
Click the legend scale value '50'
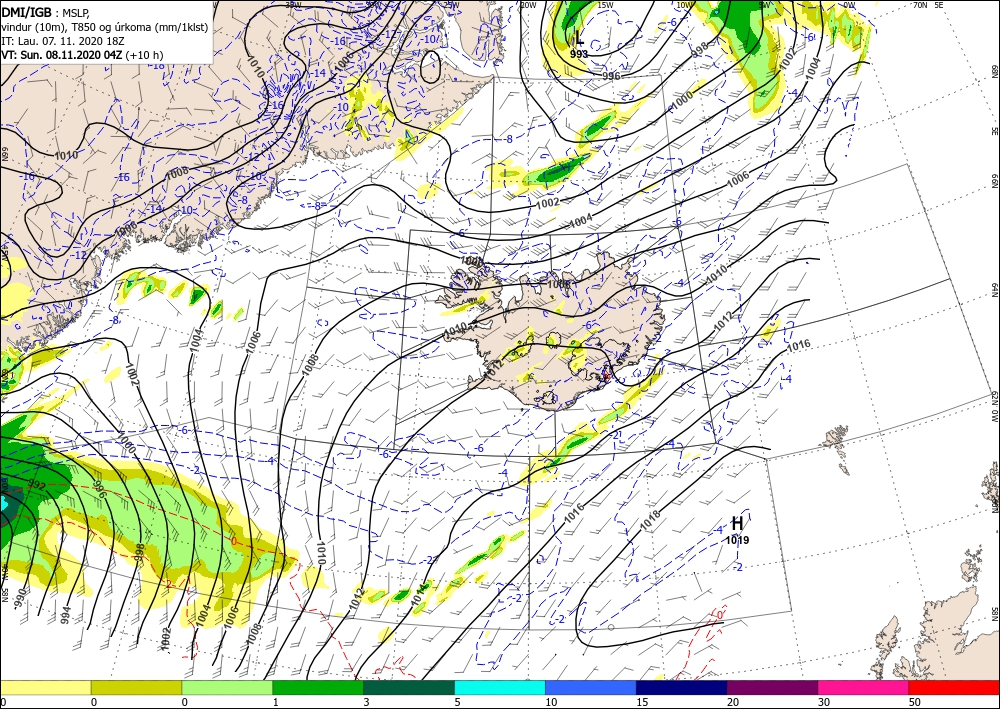click(915, 702)
